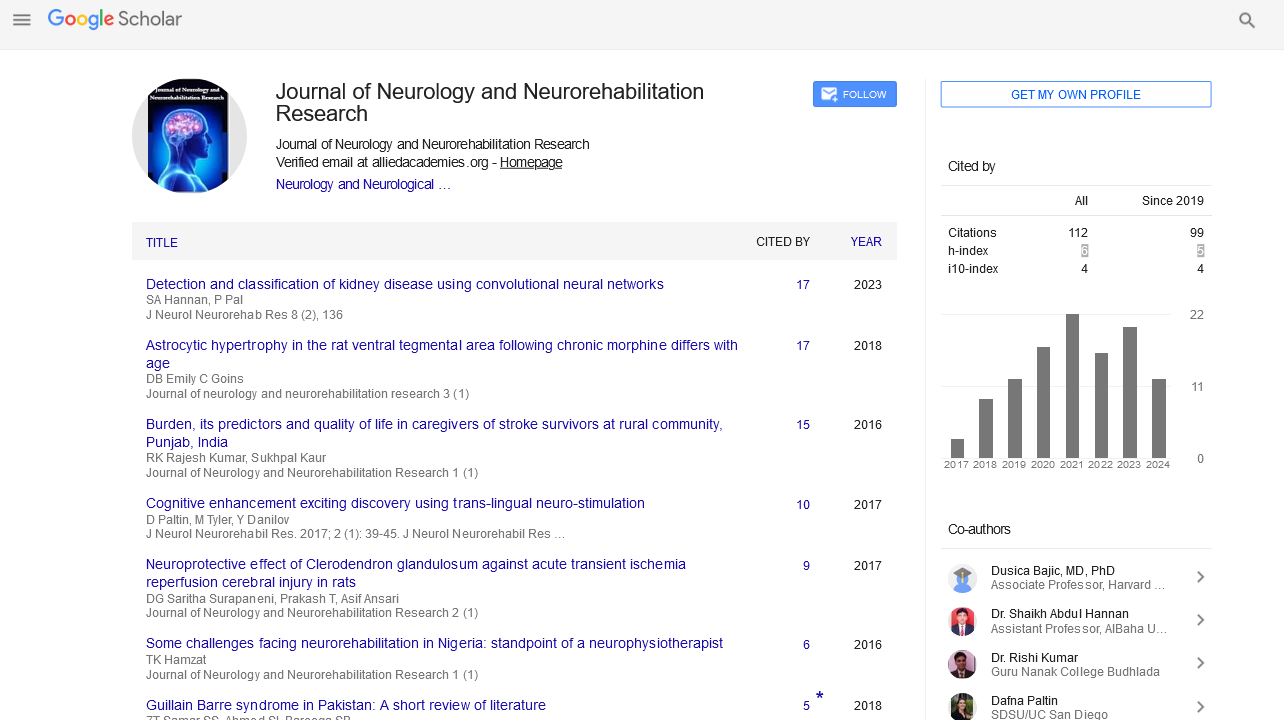1284x720 pixels.
Task: Click Dusica Bajic avatar icon
Action: [962, 578]
